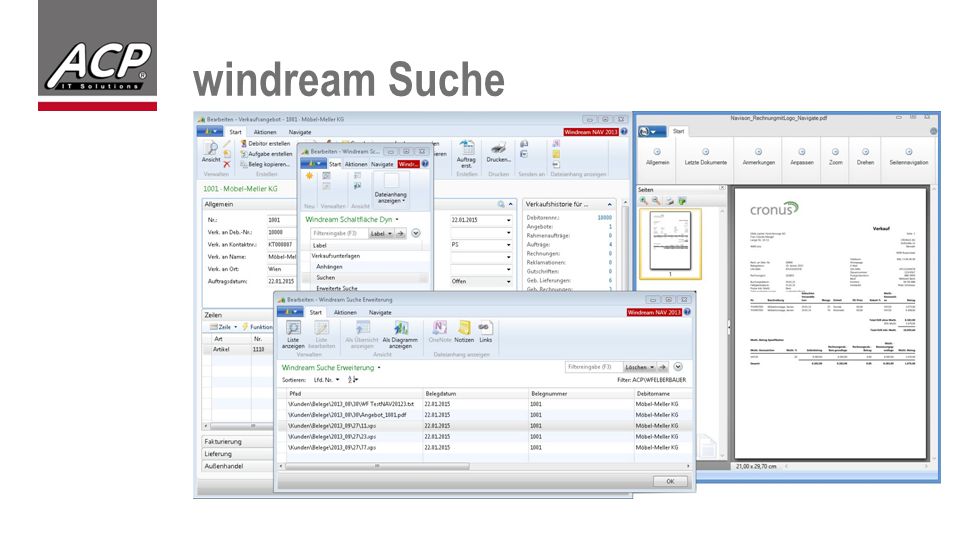Click zoom-in icon in Seiten panel

[x=643, y=200]
